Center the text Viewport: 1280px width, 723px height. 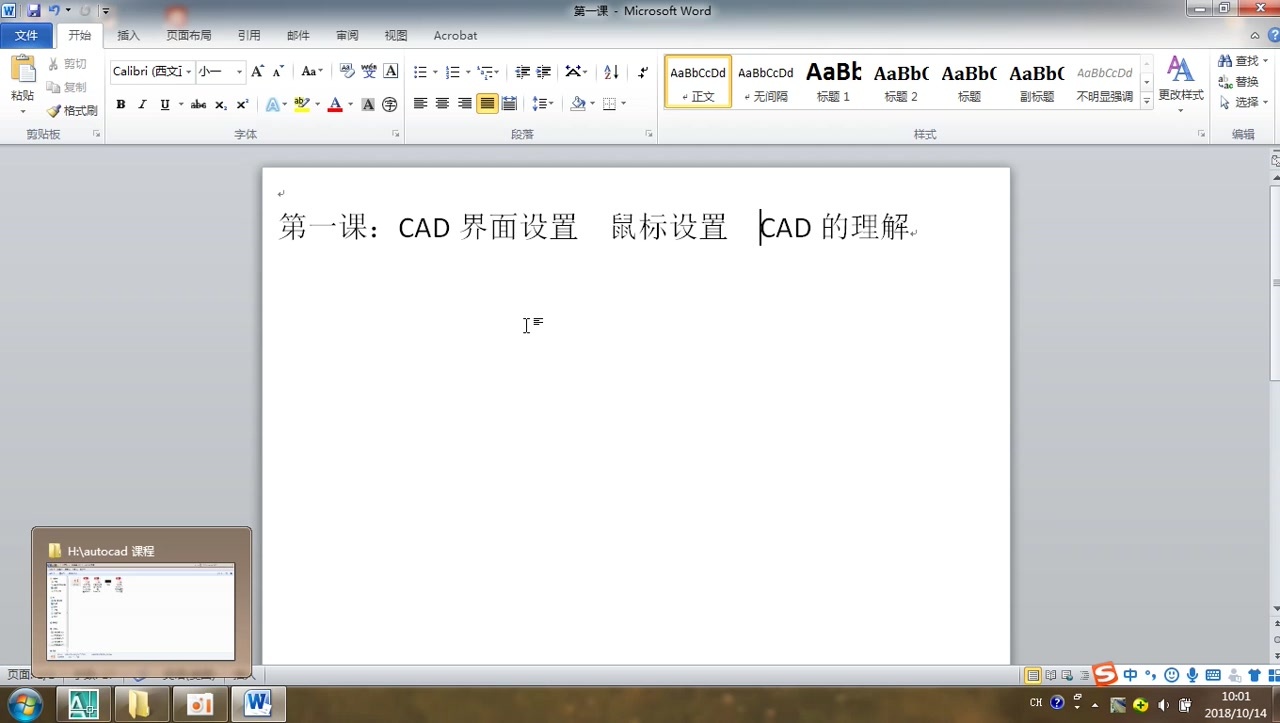point(442,104)
